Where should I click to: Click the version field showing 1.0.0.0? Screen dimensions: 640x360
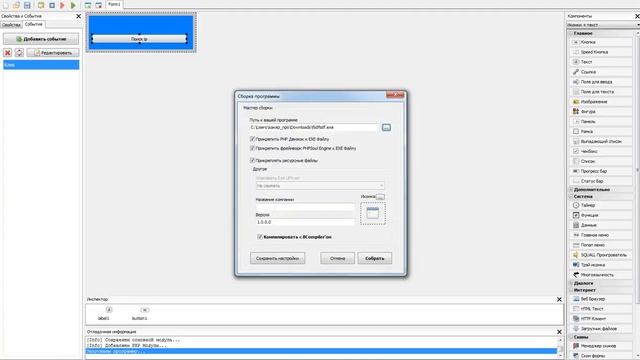(x=305, y=222)
